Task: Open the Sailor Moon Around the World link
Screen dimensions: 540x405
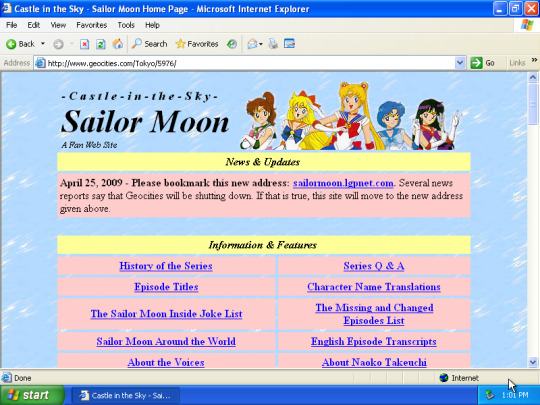Action: coord(166,341)
